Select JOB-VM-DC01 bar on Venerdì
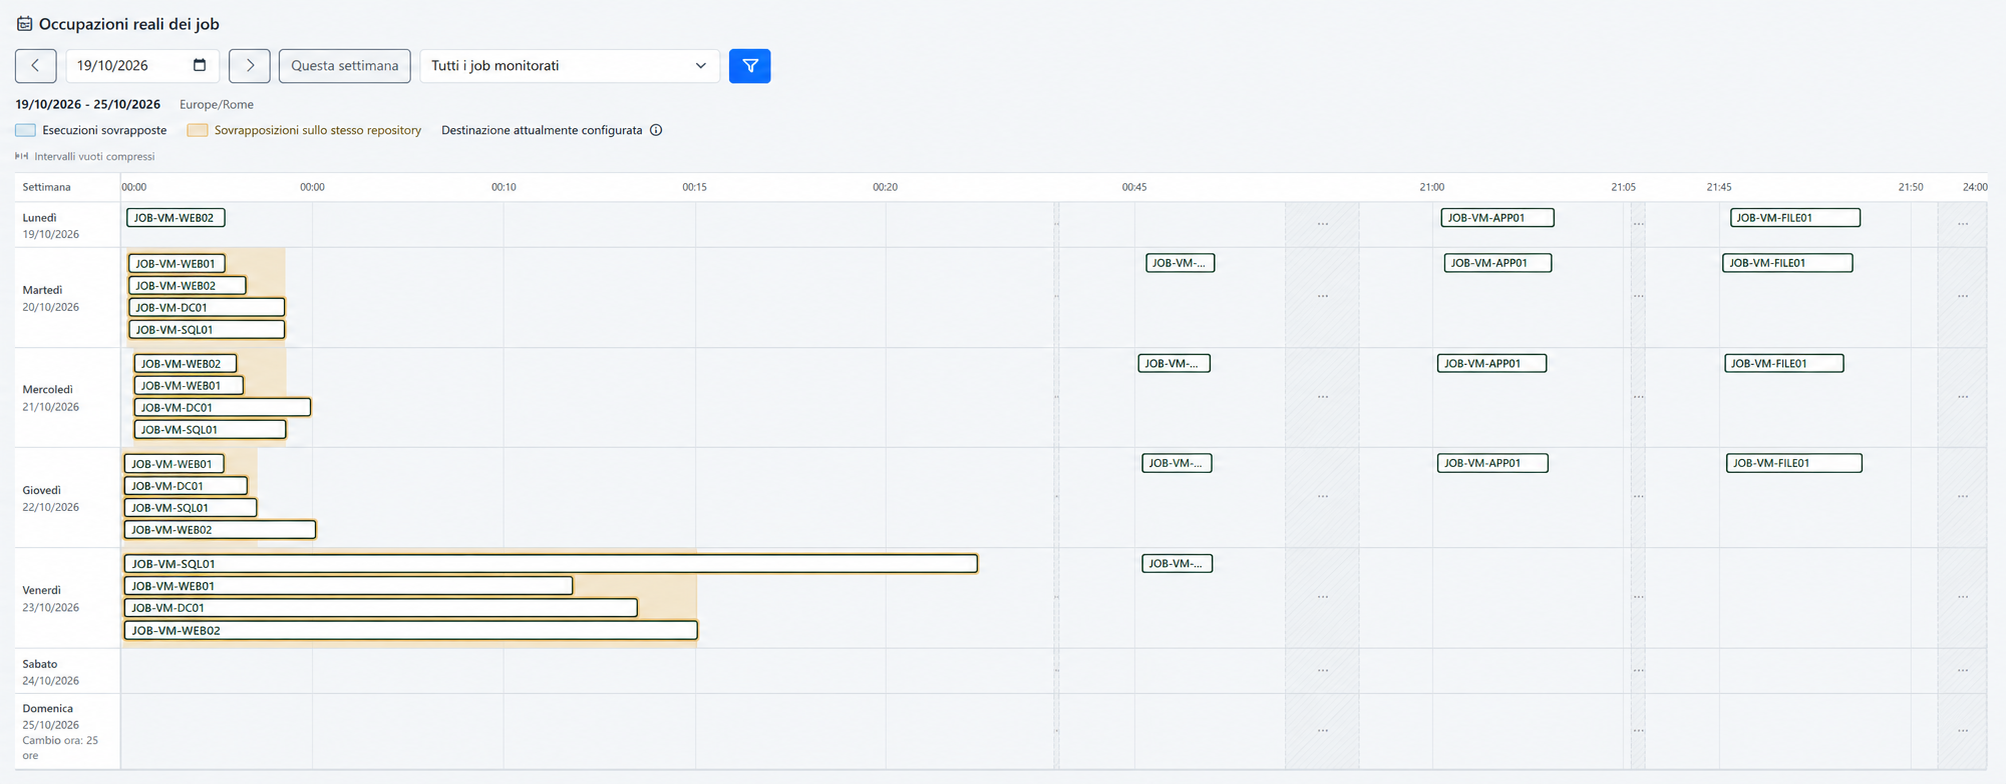 click(x=381, y=608)
